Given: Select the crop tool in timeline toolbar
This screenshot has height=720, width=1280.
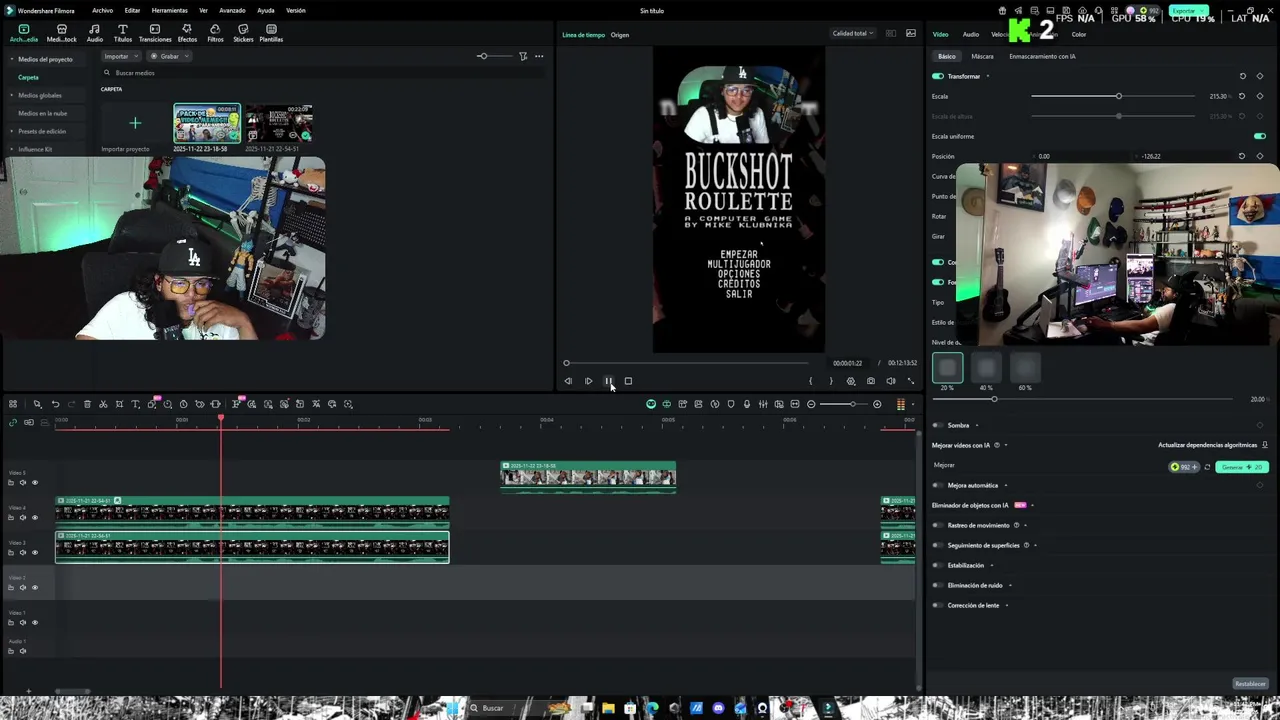Looking at the screenshot, I should click(x=119, y=404).
